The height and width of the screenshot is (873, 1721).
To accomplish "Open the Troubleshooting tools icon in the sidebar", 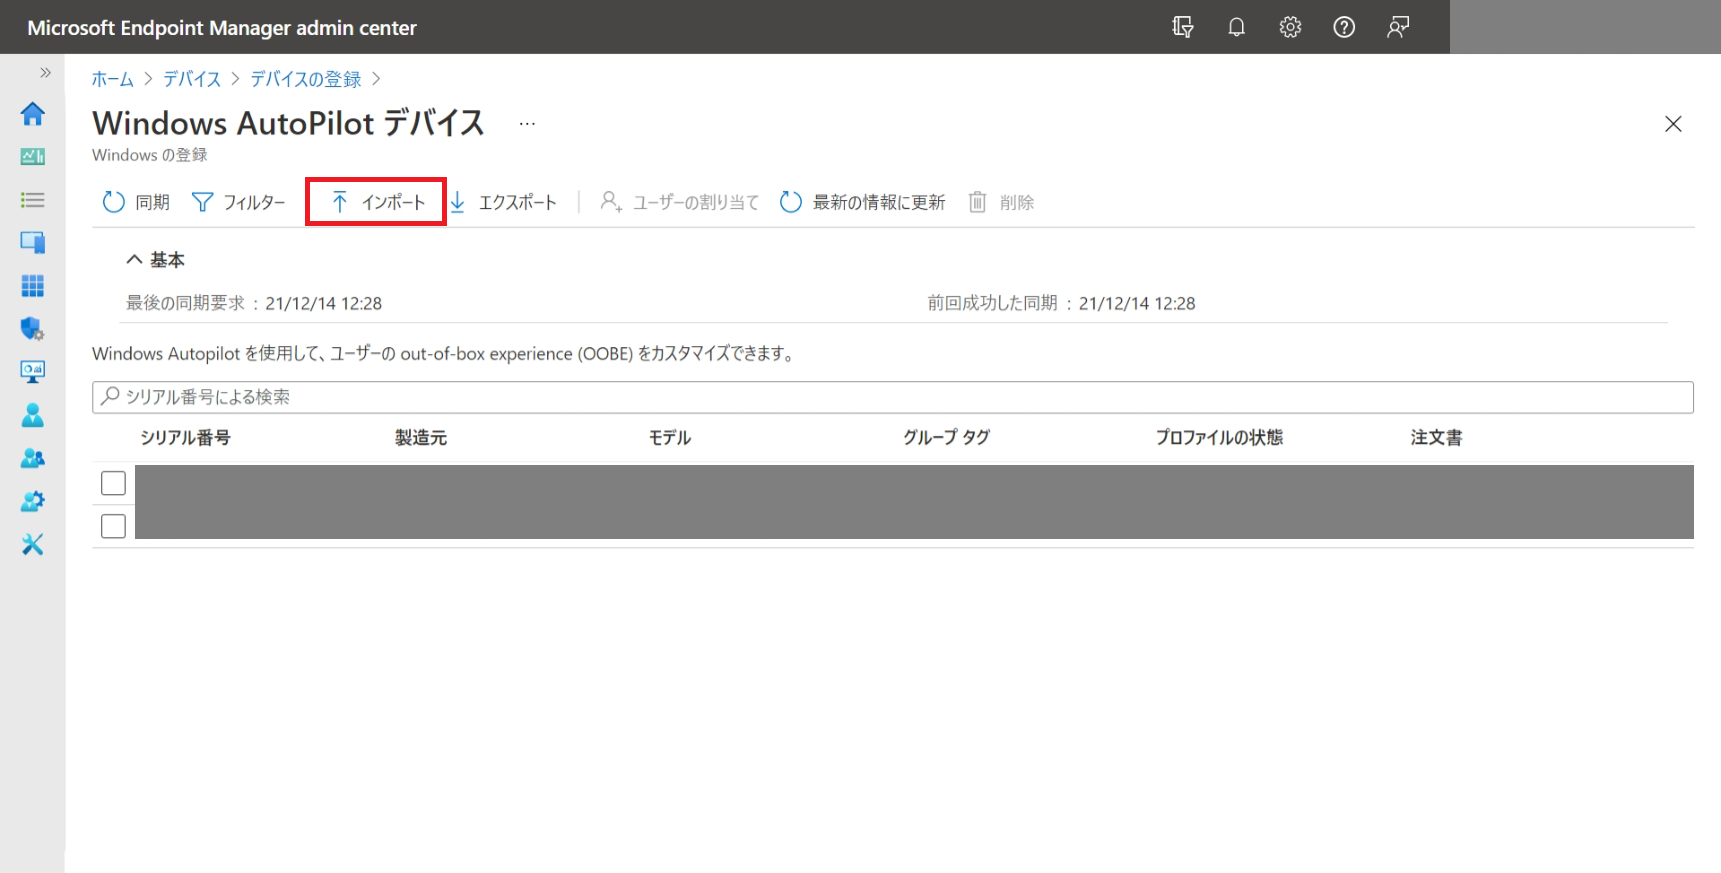I will 32,544.
